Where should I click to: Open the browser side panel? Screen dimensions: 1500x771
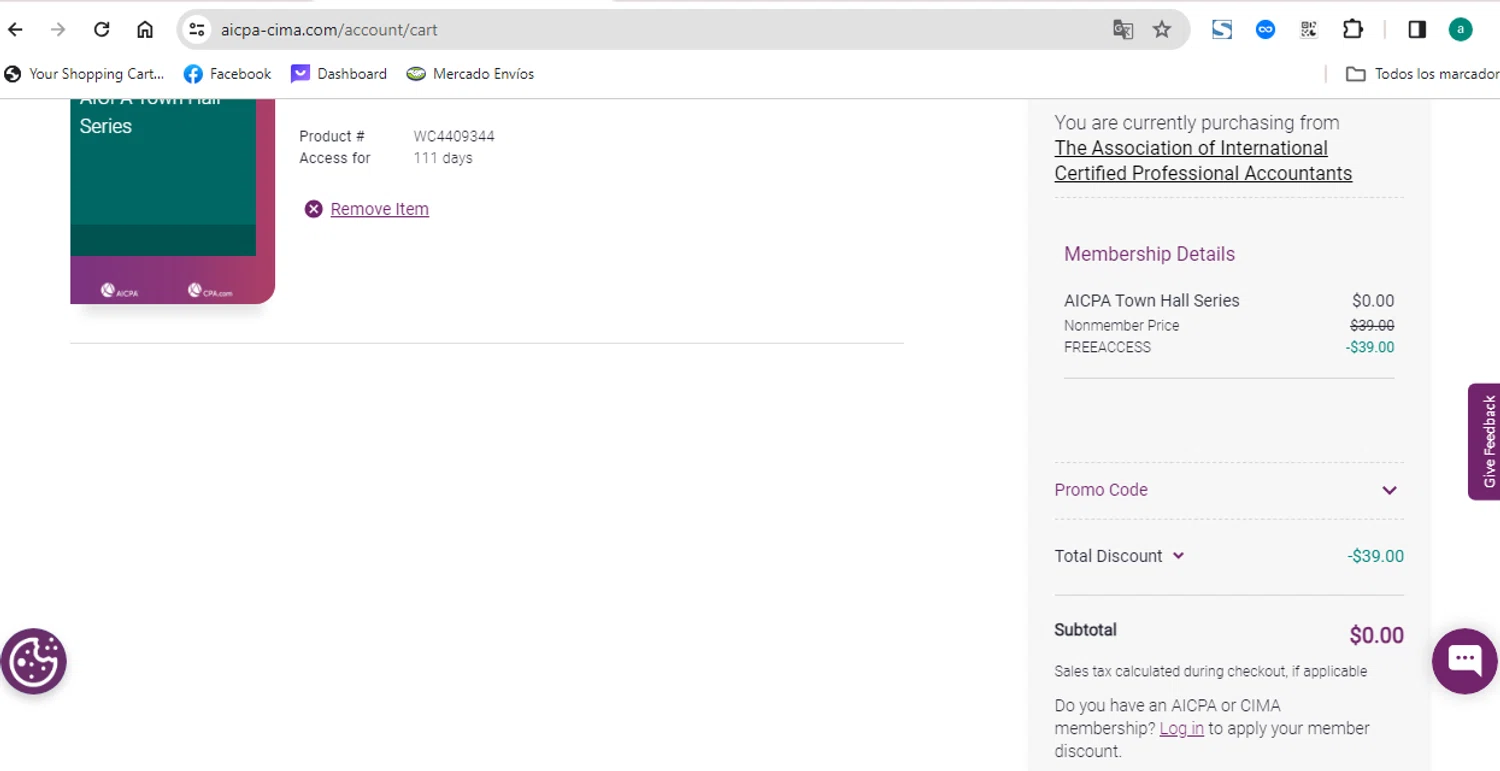pyautogui.click(x=1417, y=30)
